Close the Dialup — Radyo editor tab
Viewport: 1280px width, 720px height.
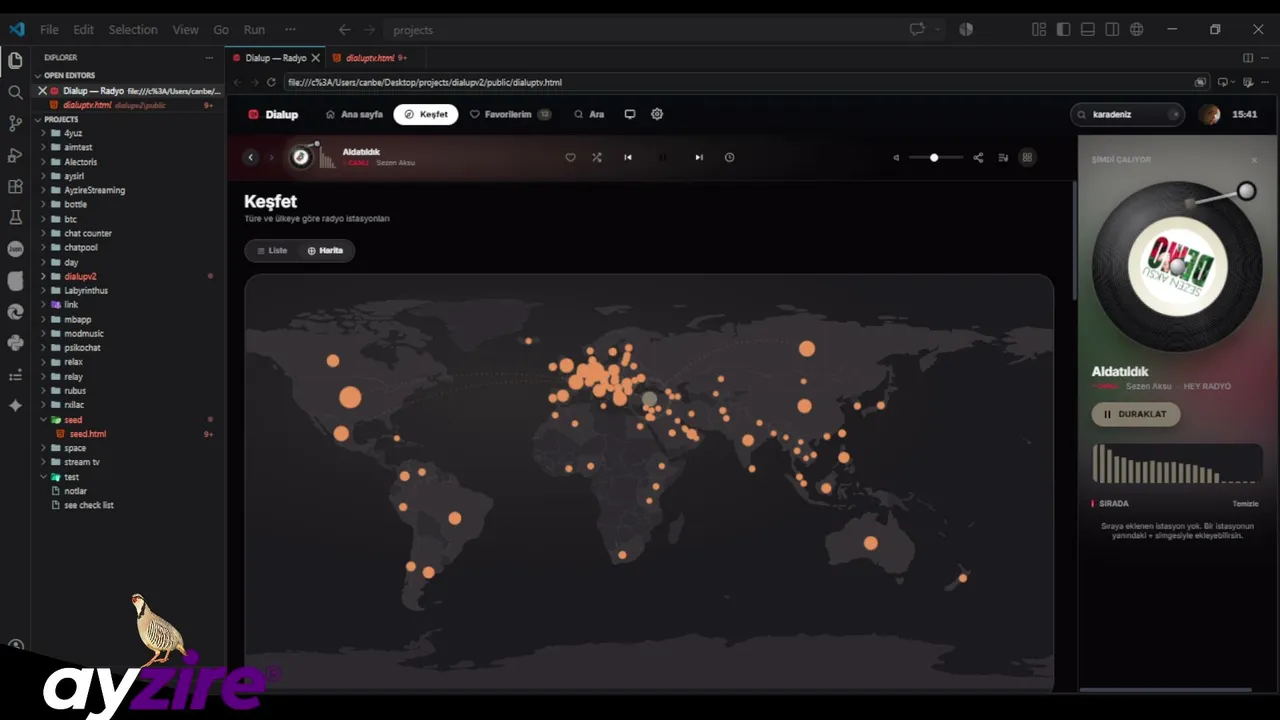(x=315, y=58)
